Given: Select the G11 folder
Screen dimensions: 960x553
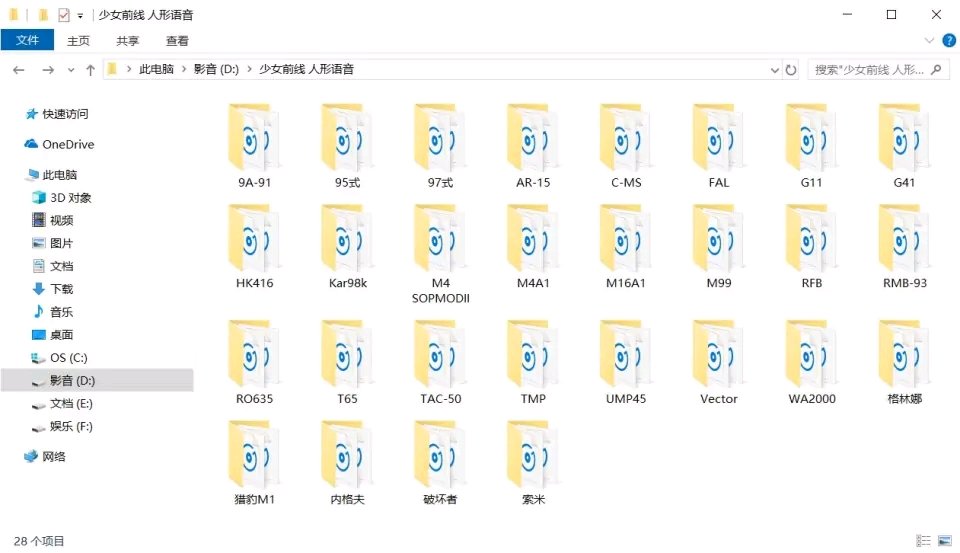Looking at the screenshot, I should 812,146.
